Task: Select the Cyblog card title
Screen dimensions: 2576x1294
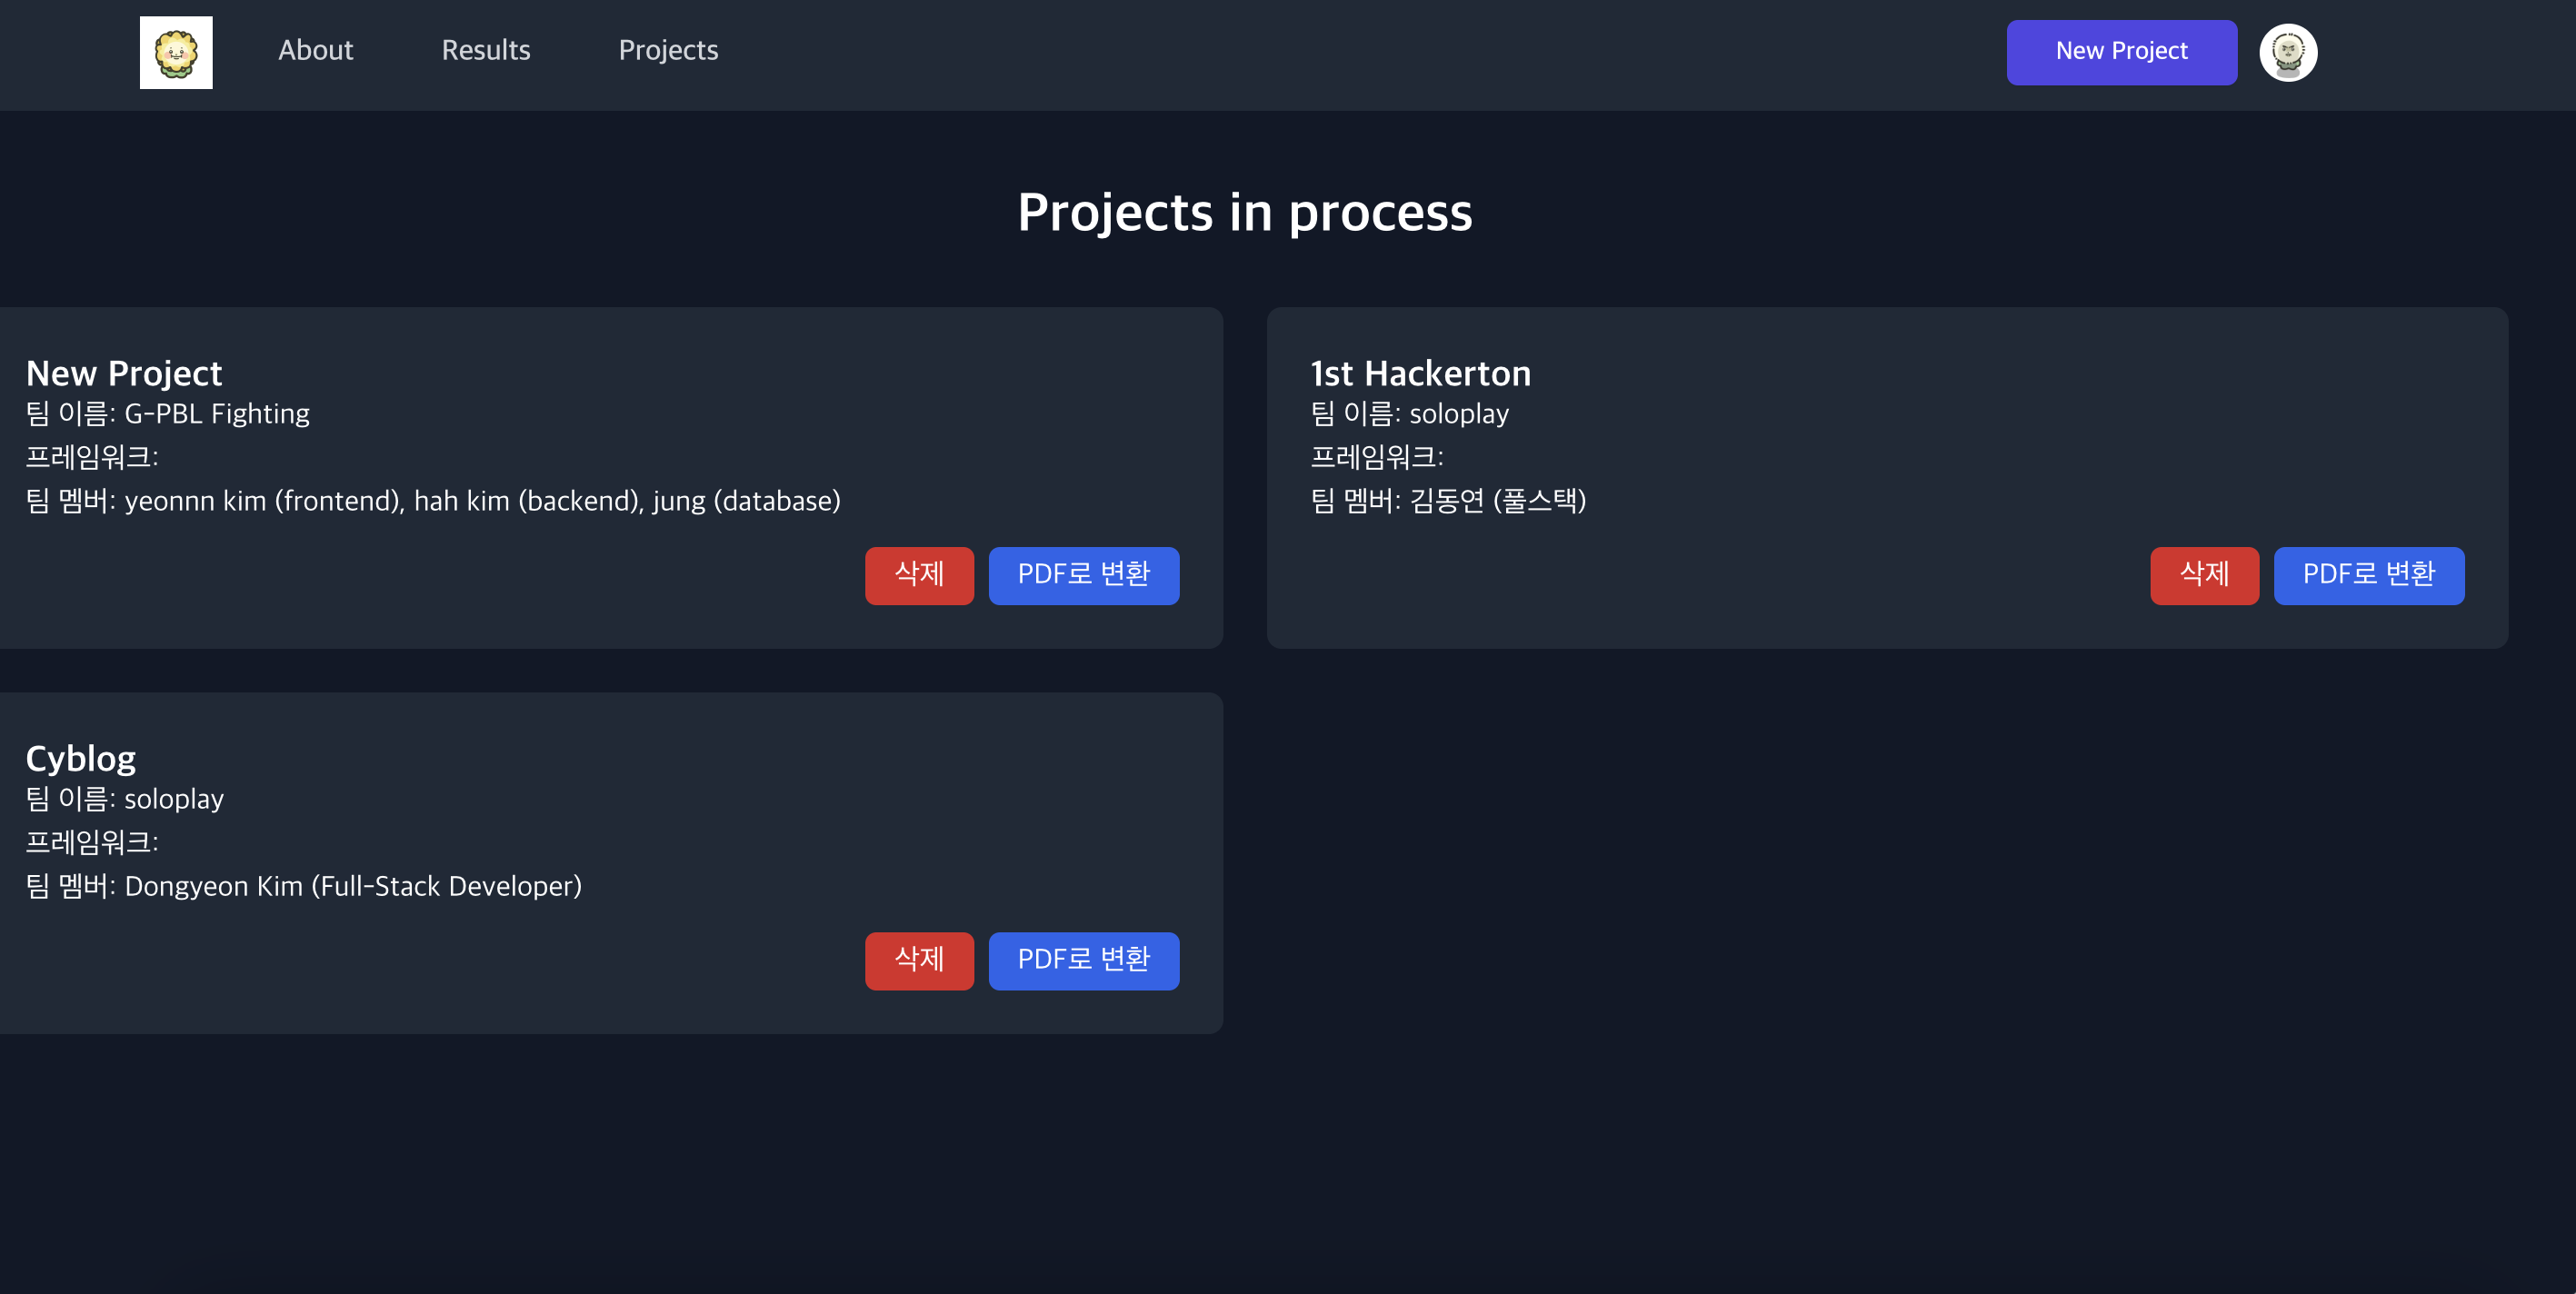Action: [80, 758]
